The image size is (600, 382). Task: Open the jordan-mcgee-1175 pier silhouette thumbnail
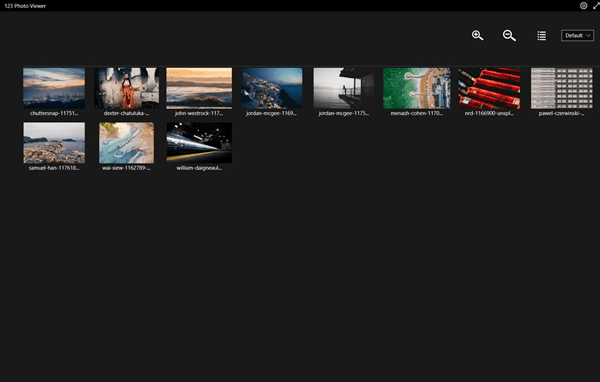pyautogui.click(x=344, y=88)
